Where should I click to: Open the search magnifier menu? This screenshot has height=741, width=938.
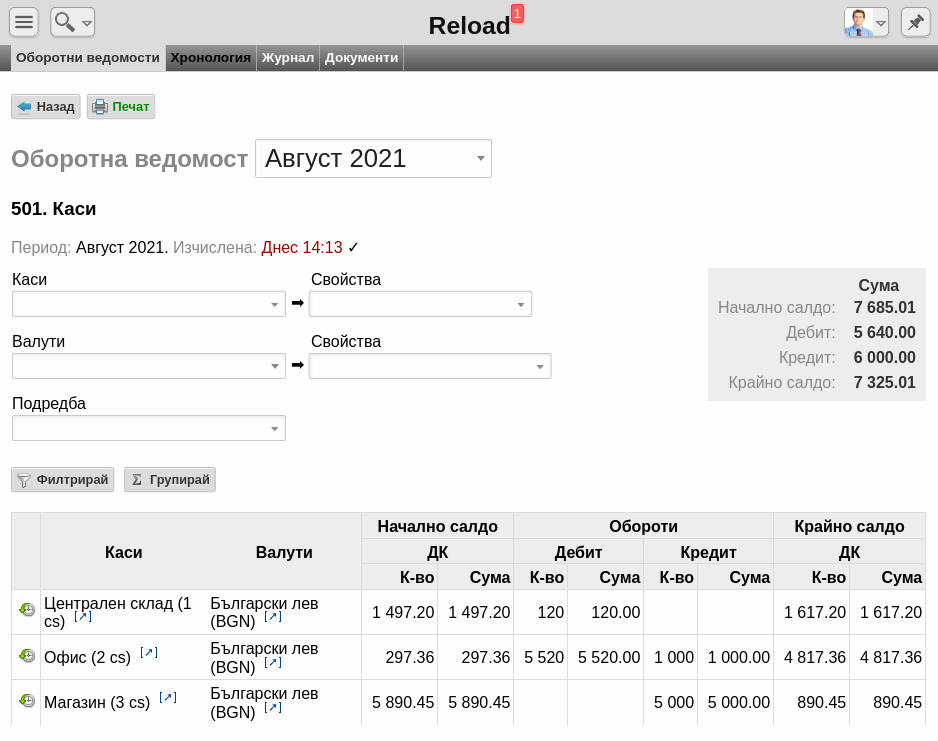(x=72, y=23)
